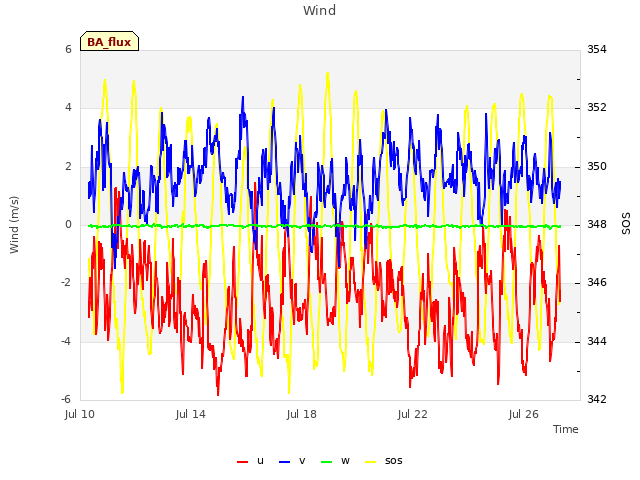The height and width of the screenshot is (480, 640).
Task: Toggle the w series in legend
Action: click(x=335, y=461)
